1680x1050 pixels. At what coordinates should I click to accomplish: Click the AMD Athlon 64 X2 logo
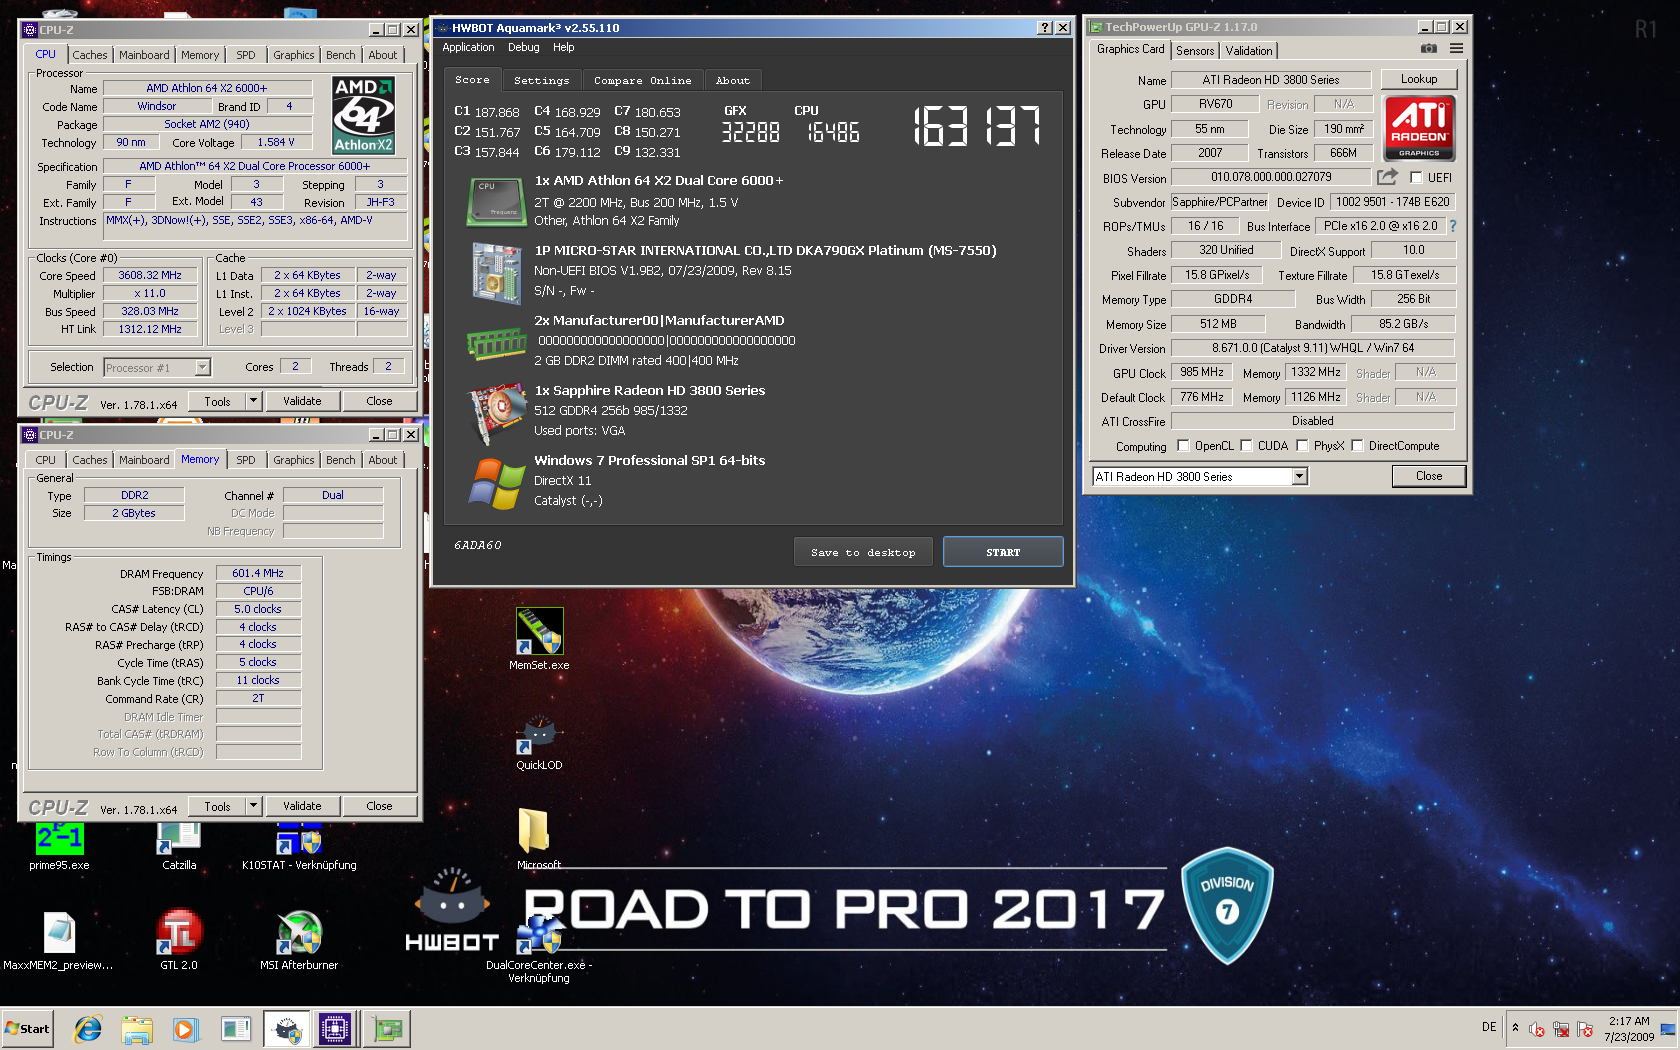364,115
